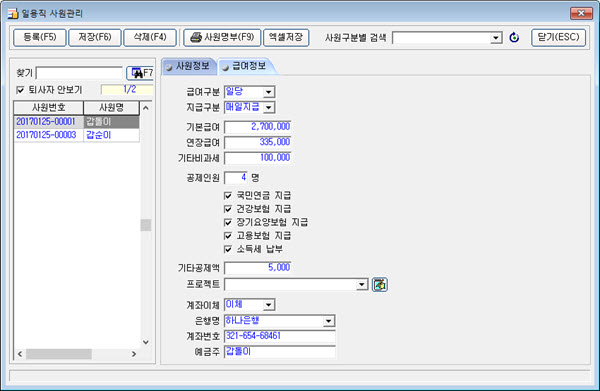Open the 은행명 dropdown
Viewport: 600px width, 391px height.
(x=328, y=321)
